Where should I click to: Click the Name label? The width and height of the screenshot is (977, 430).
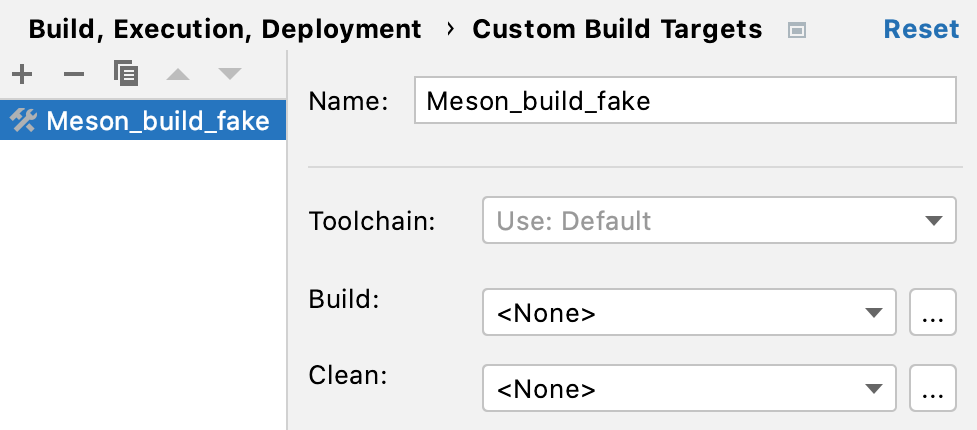pos(348,101)
